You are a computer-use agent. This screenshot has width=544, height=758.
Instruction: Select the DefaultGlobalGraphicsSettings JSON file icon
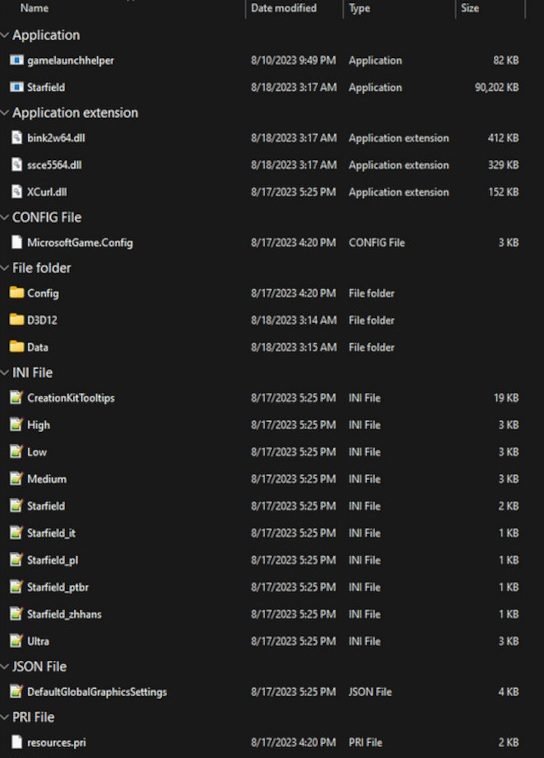(16, 691)
